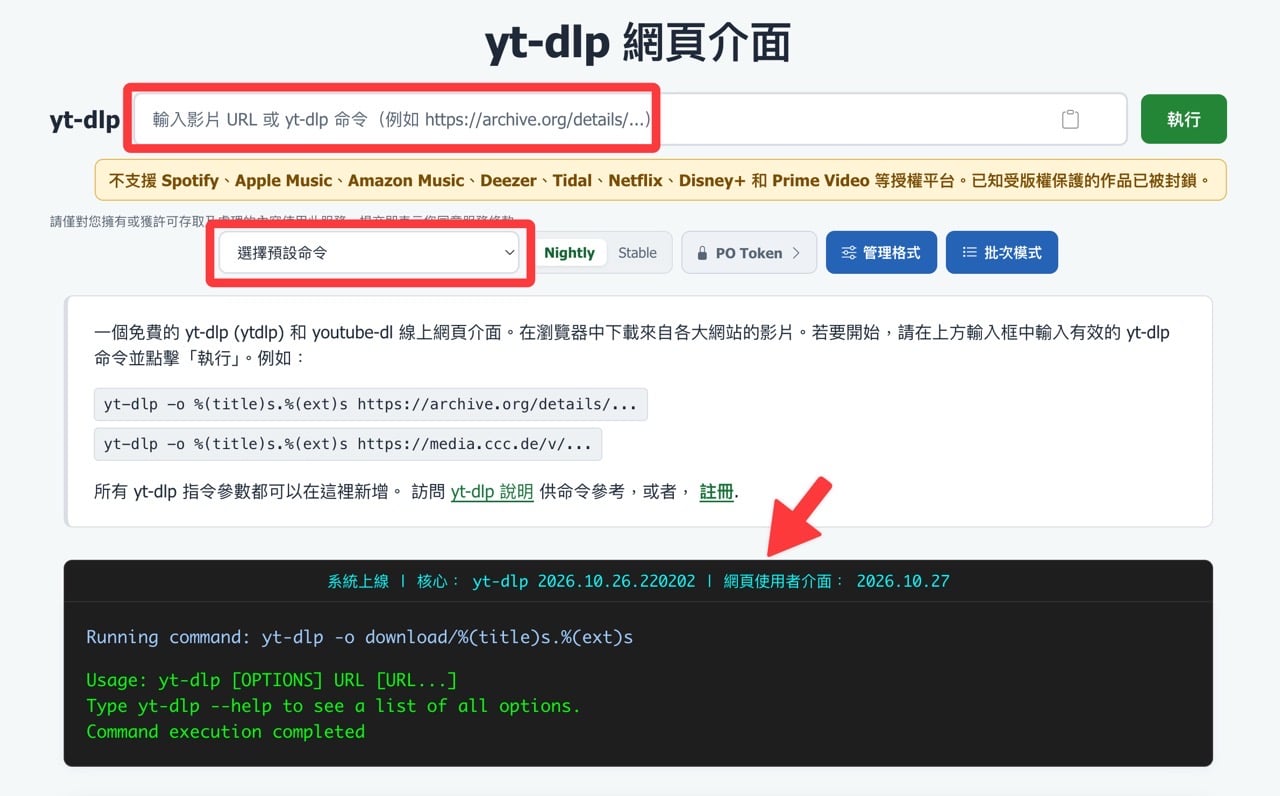1280x796 pixels.
Task: Select the archive.org example command code
Action: [370, 405]
